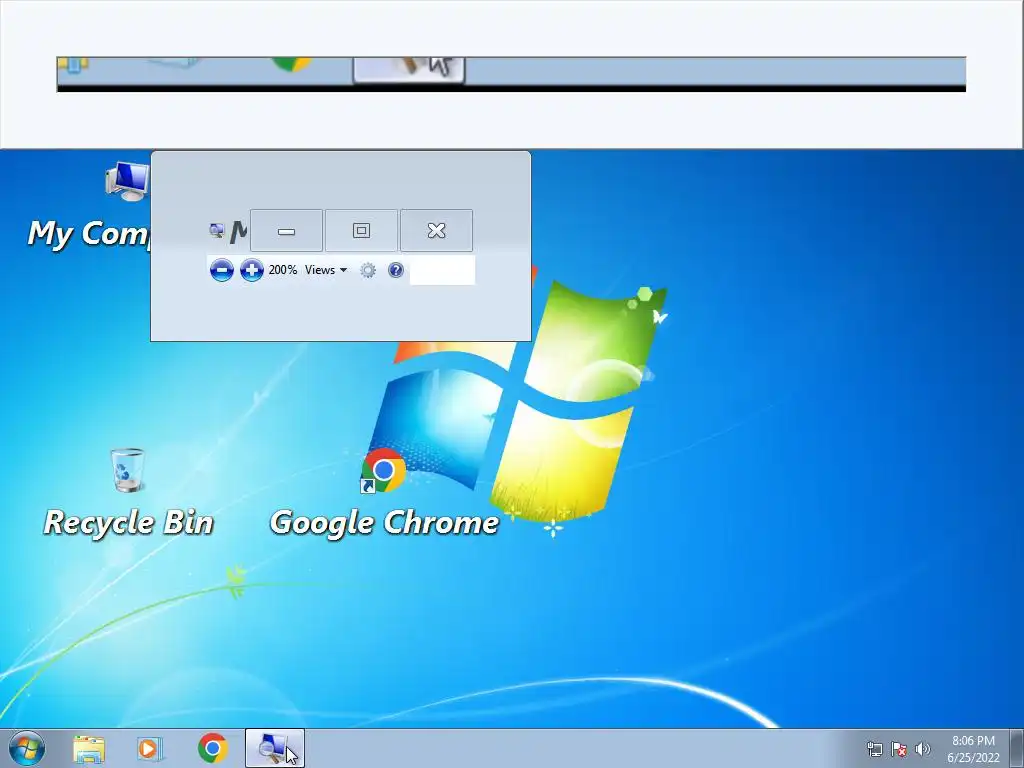Select the Google Chrome desktop shortcut
Image resolution: width=1024 pixels, height=768 pixels.
(384, 470)
